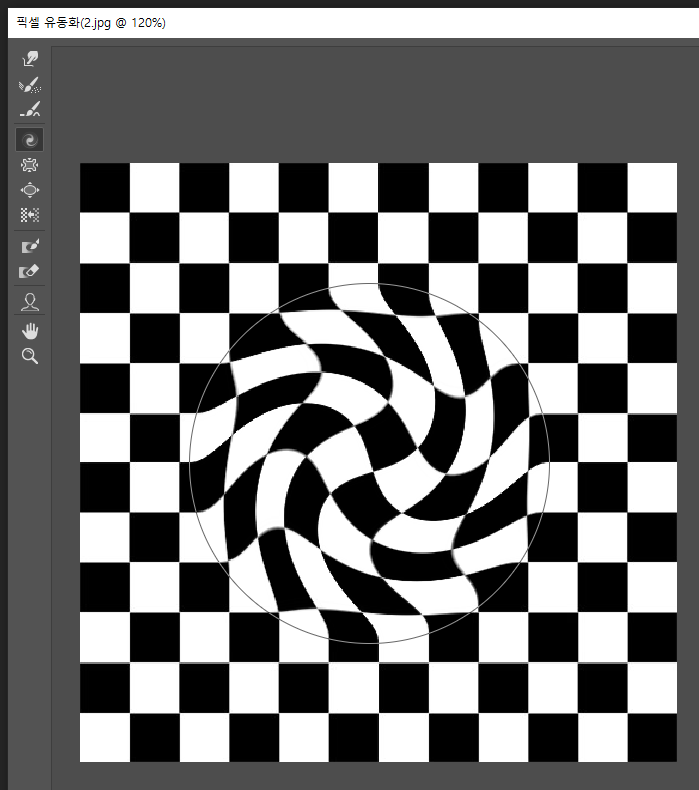The height and width of the screenshot is (790, 699).
Task: Select the Reconstruct tool
Action: point(30,85)
